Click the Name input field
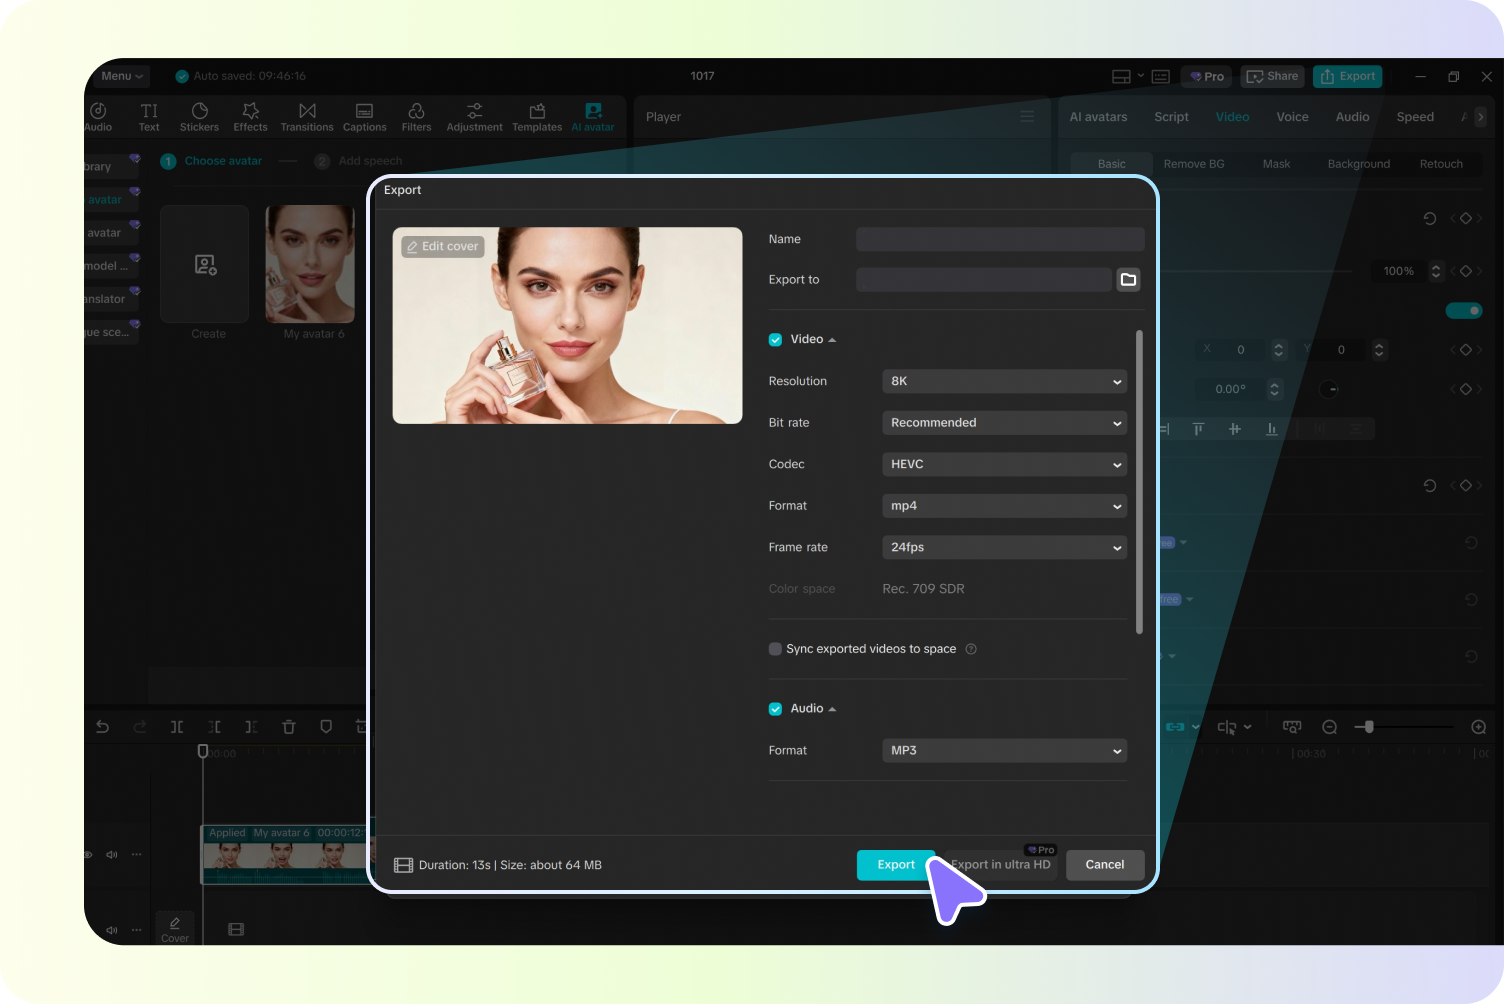The height and width of the screenshot is (1004, 1504). click(999, 239)
